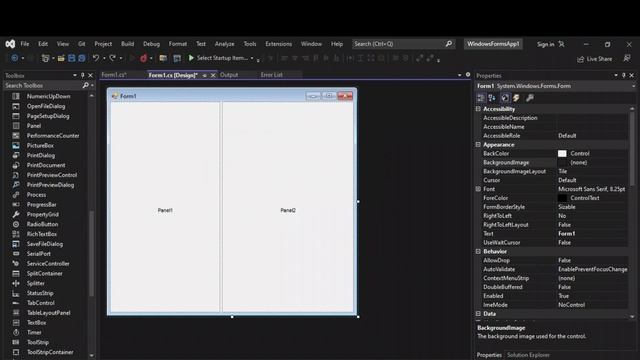Click the ForeColor black color swatch
640x360 pixels.
(562, 198)
